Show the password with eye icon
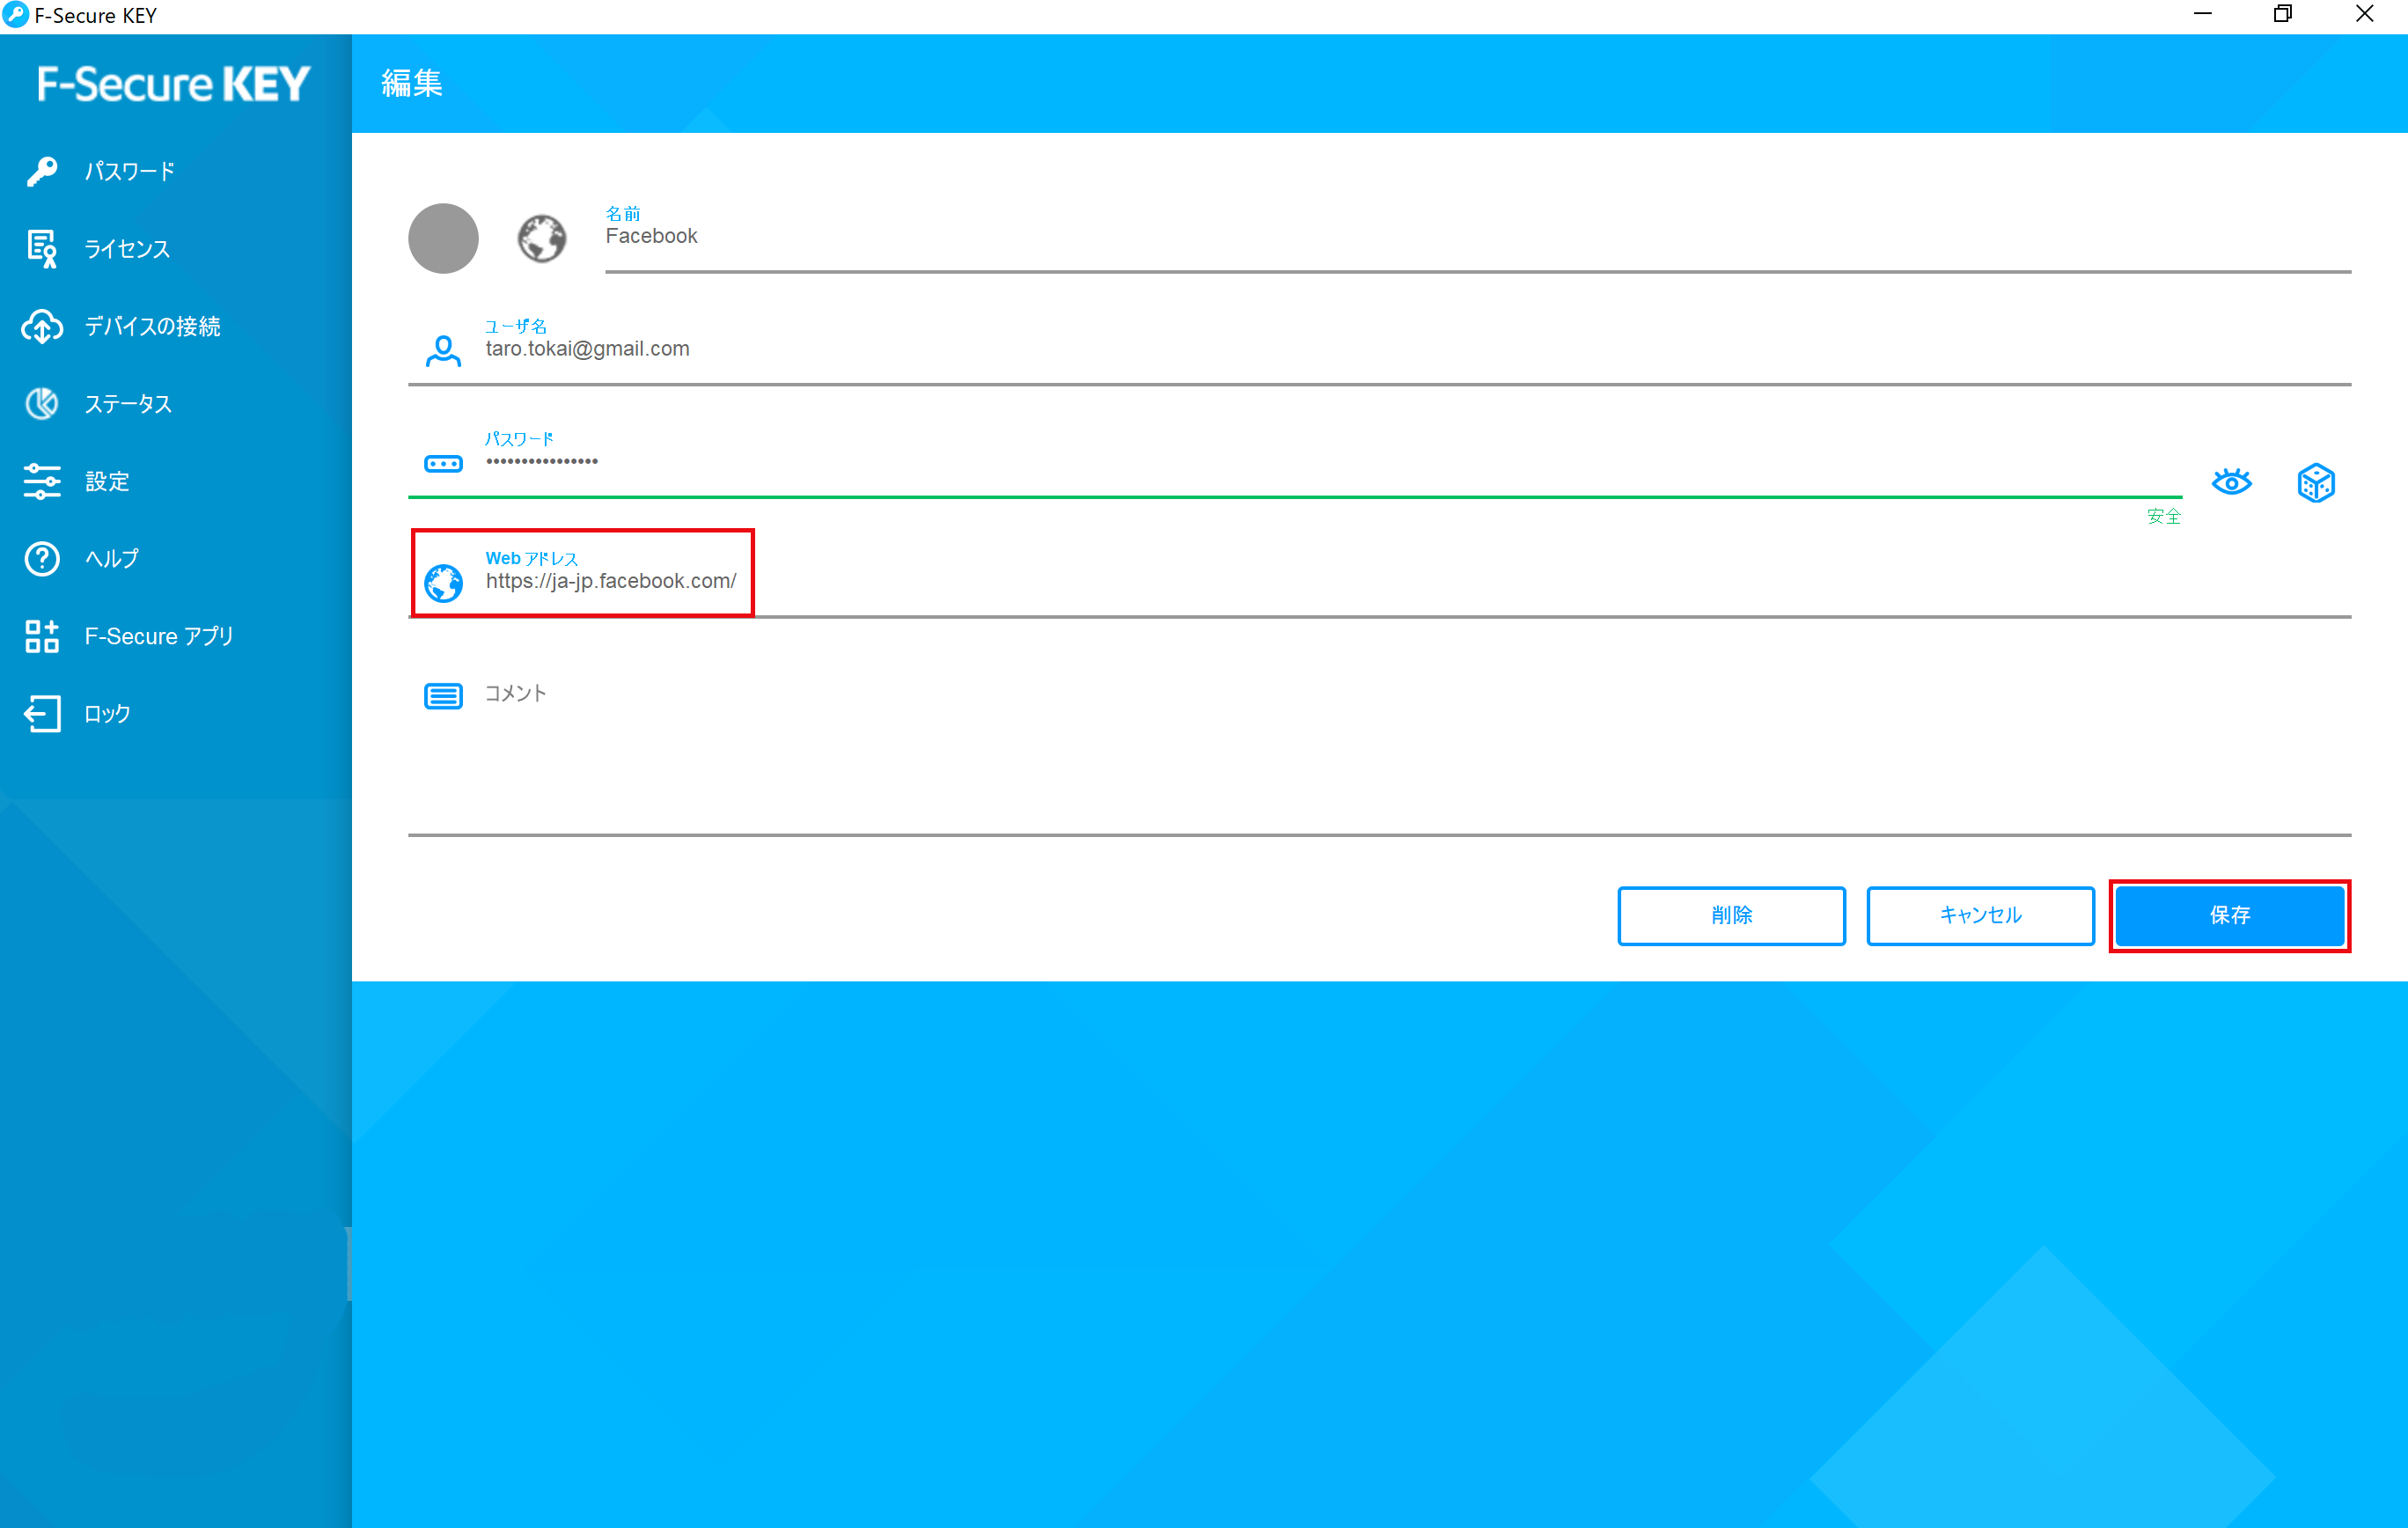 [x=2231, y=483]
